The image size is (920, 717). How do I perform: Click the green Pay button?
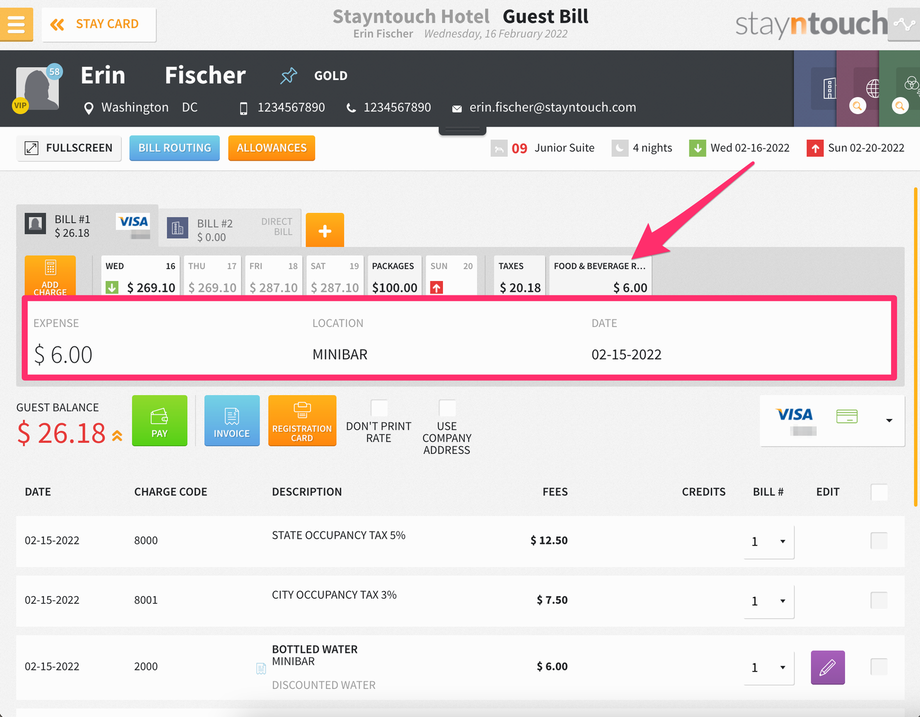tap(160, 421)
